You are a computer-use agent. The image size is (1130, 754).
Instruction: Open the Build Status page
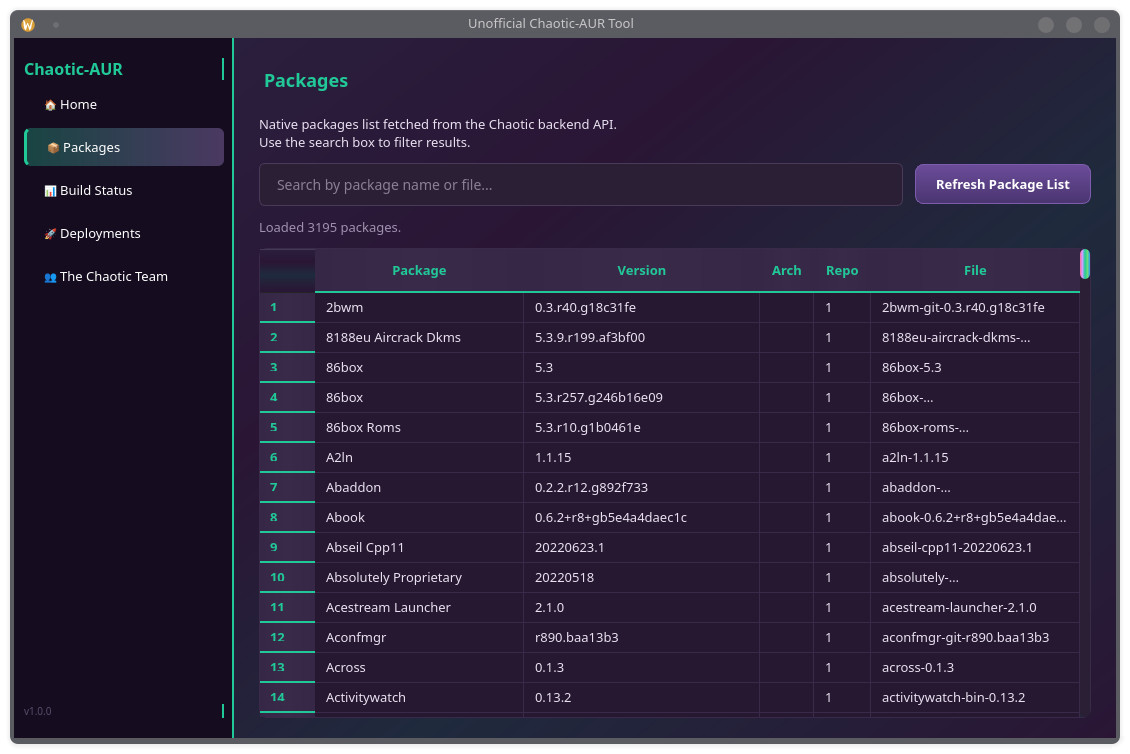click(x=96, y=191)
